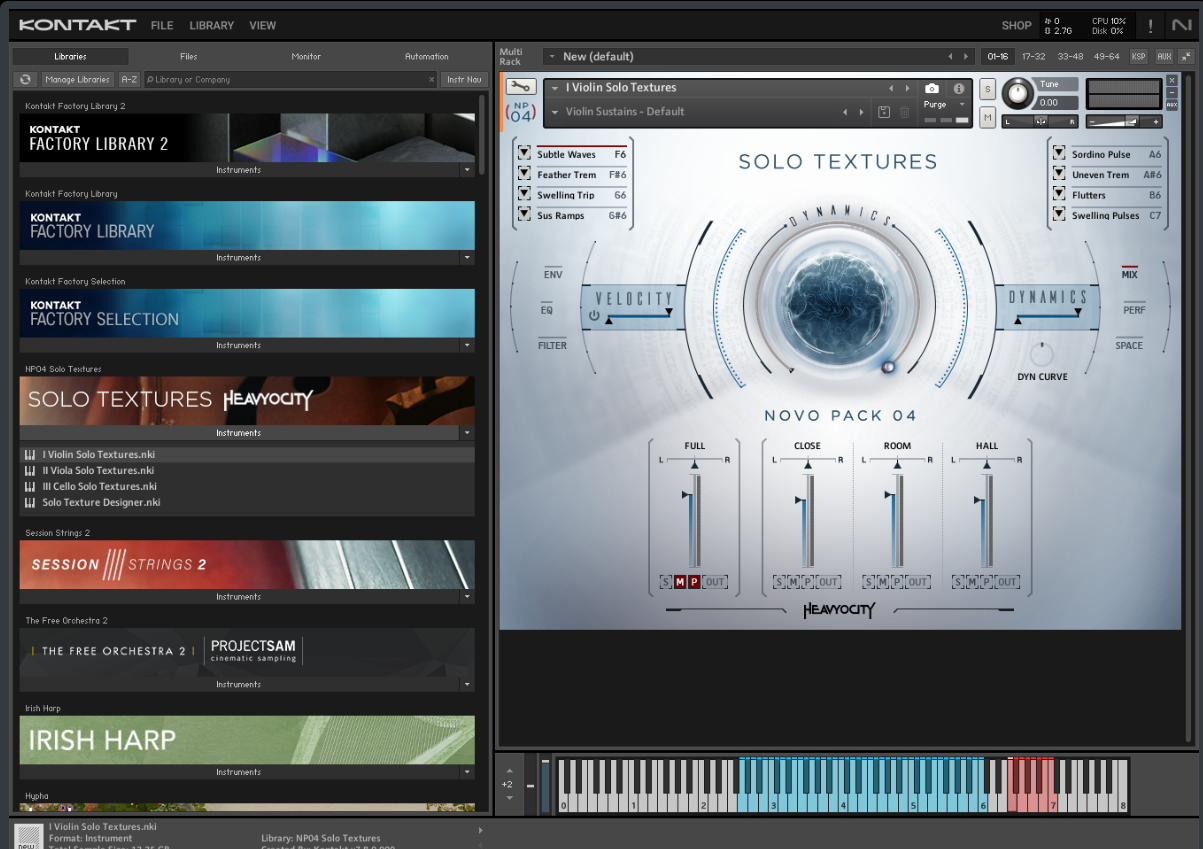Click the Manage Libraries button
This screenshot has width=1203, height=849.
coord(77,79)
